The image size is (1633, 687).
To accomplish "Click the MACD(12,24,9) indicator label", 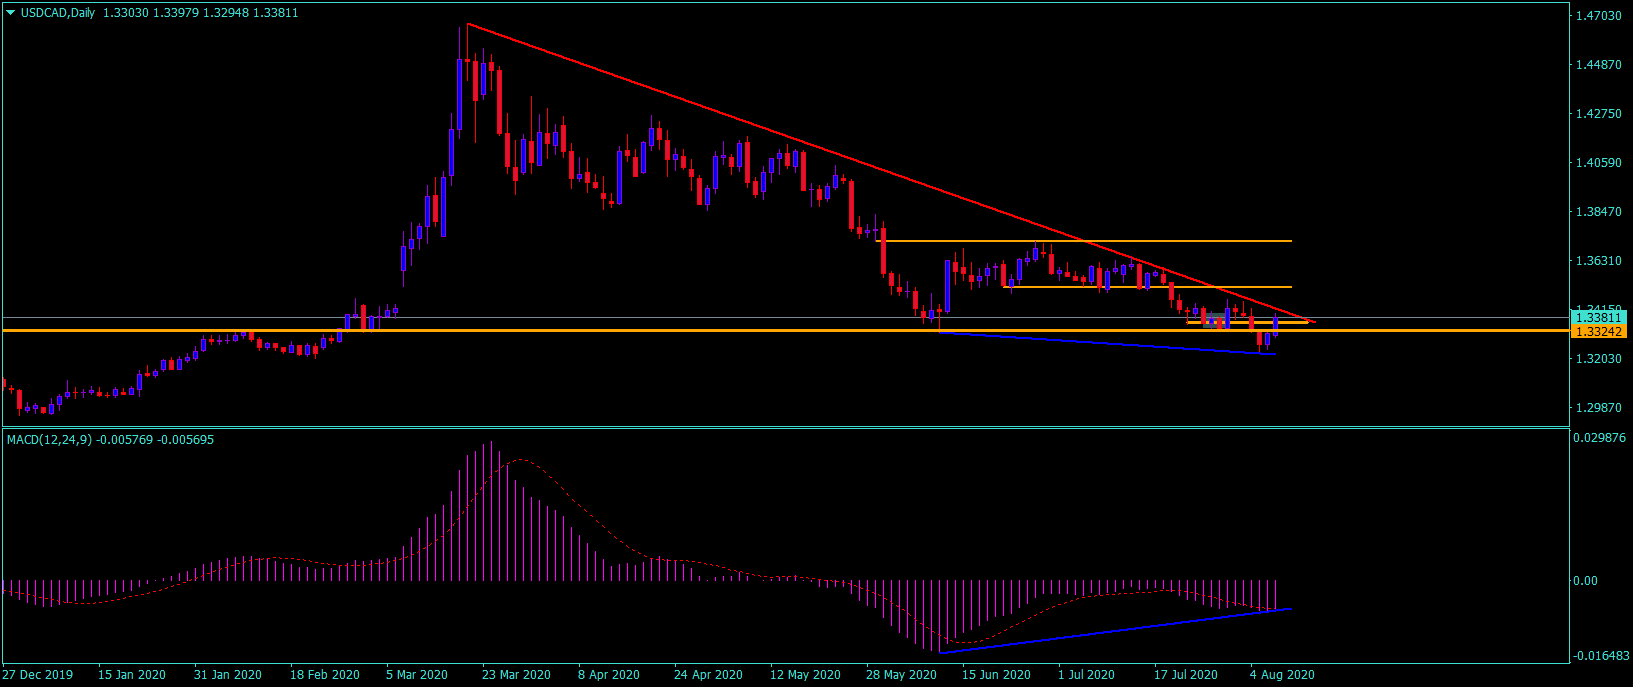I will 49,439.
